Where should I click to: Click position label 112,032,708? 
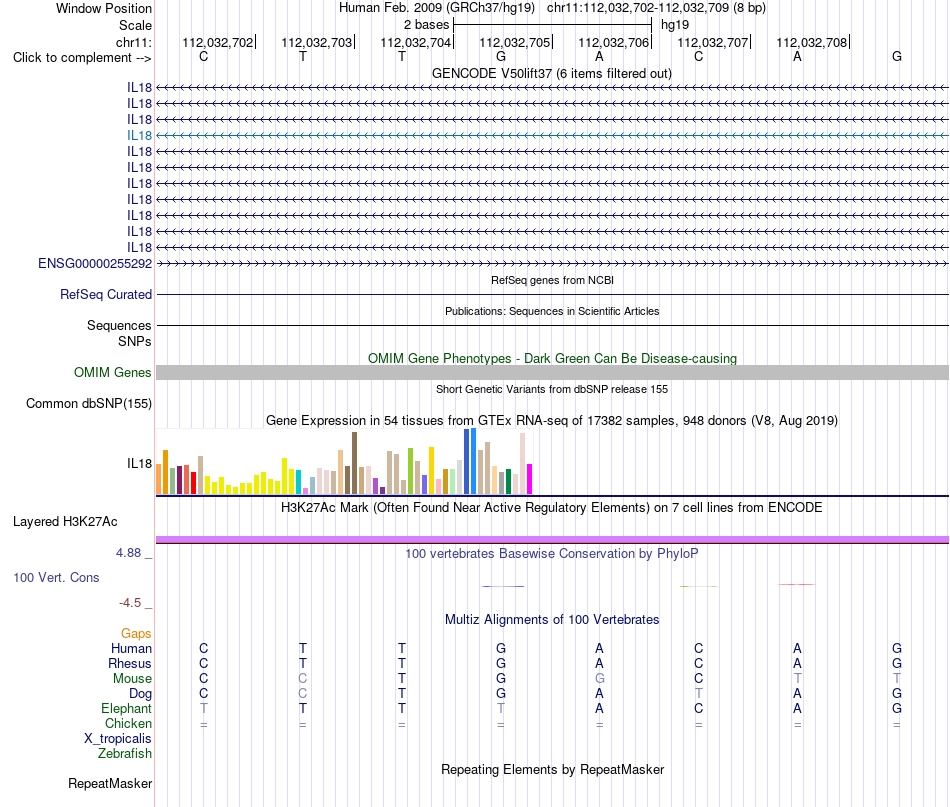coord(811,42)
